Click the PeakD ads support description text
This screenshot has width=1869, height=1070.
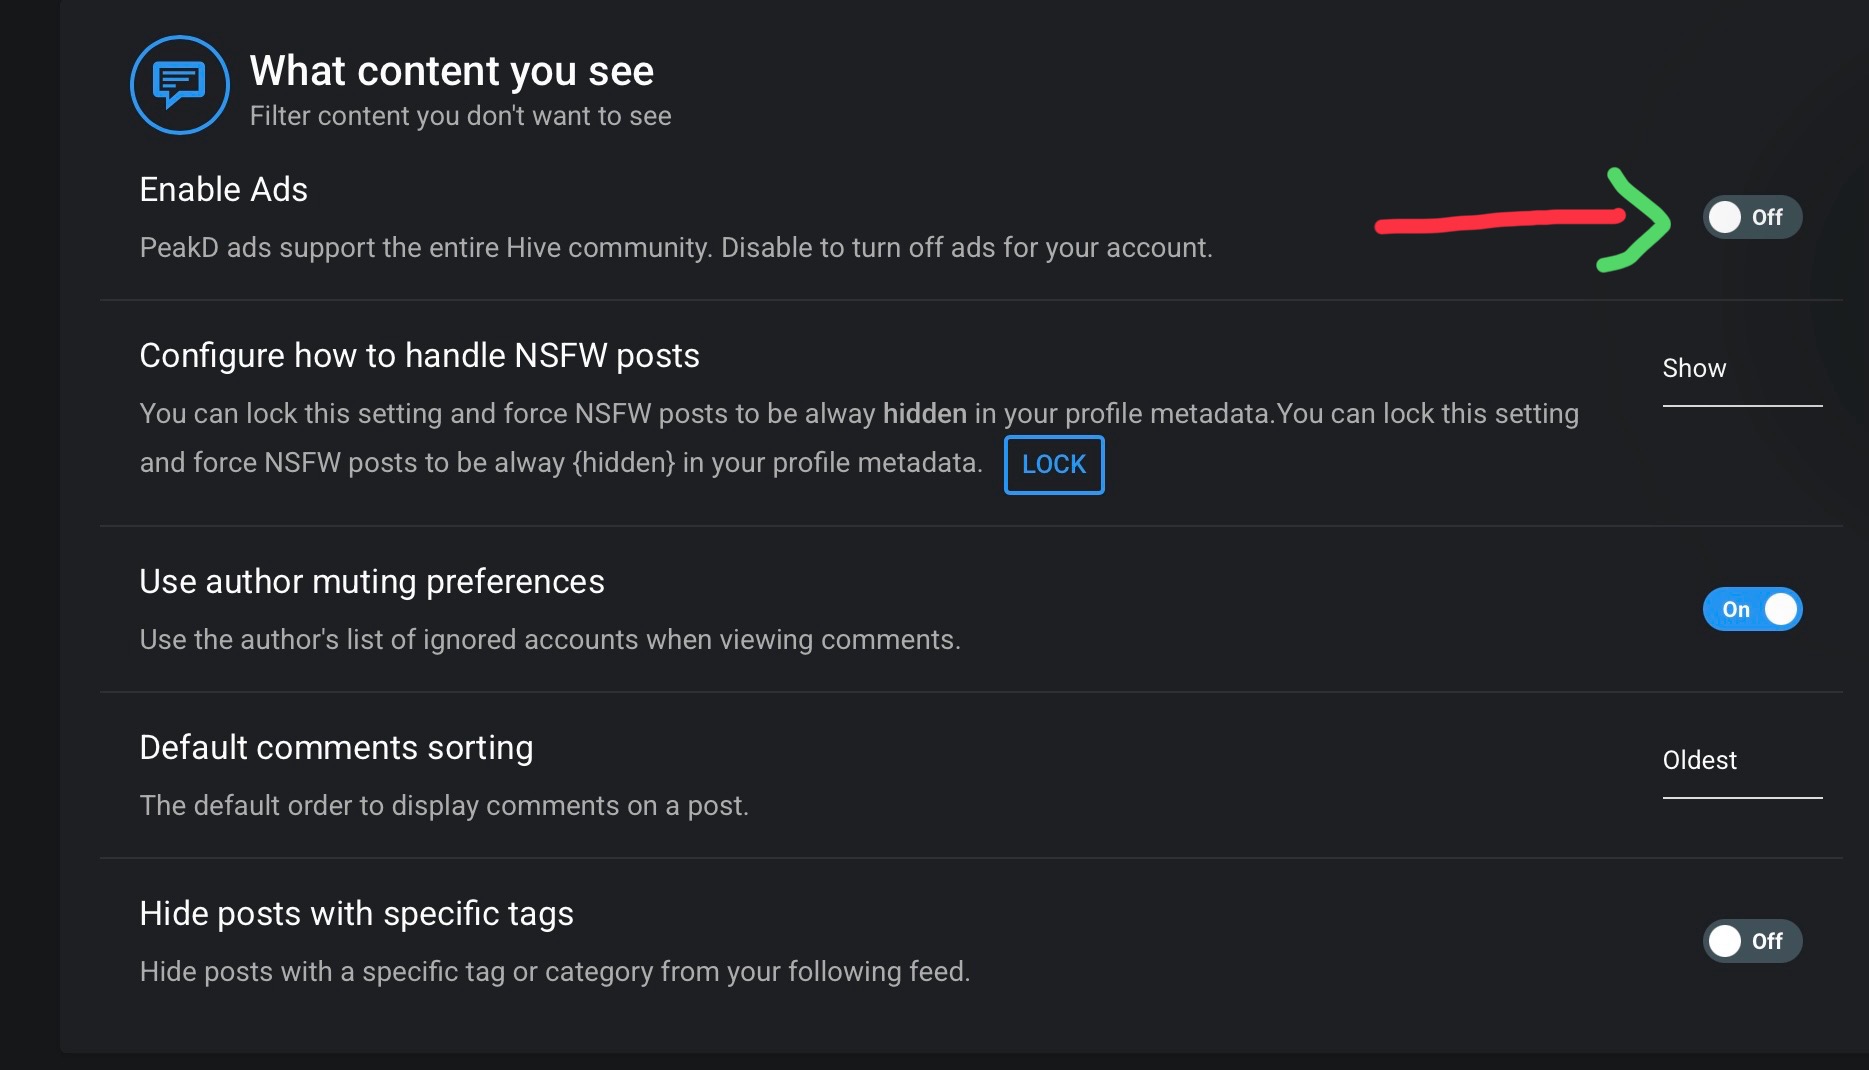tap(676, 247)
